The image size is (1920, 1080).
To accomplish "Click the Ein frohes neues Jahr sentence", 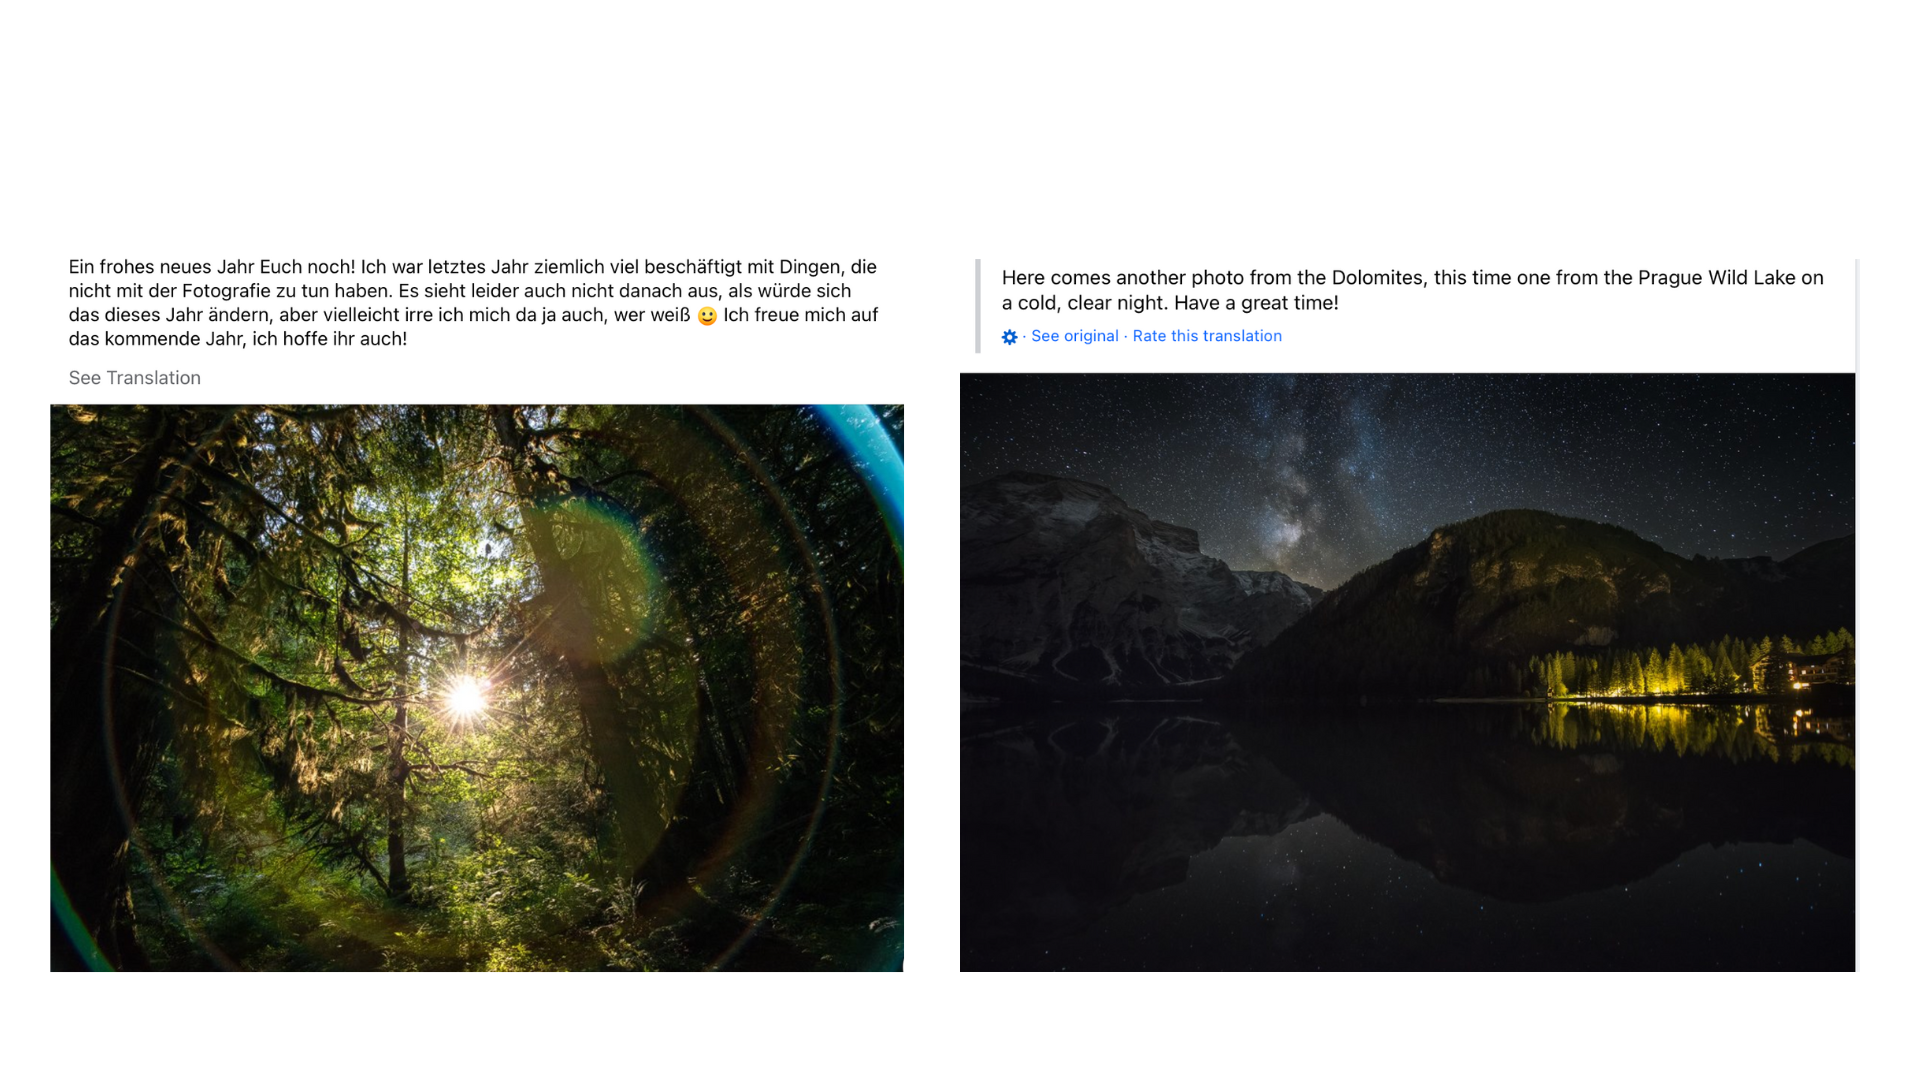I will tap(212, 267).
